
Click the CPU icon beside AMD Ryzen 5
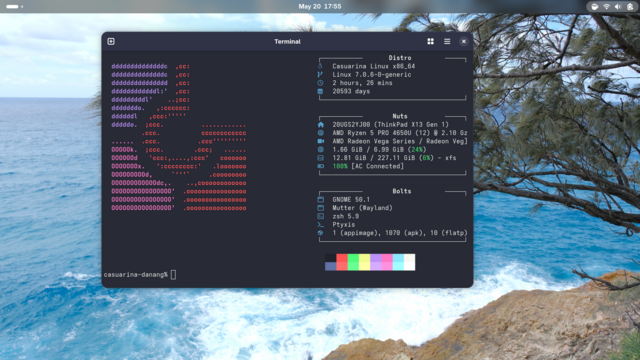321,133
